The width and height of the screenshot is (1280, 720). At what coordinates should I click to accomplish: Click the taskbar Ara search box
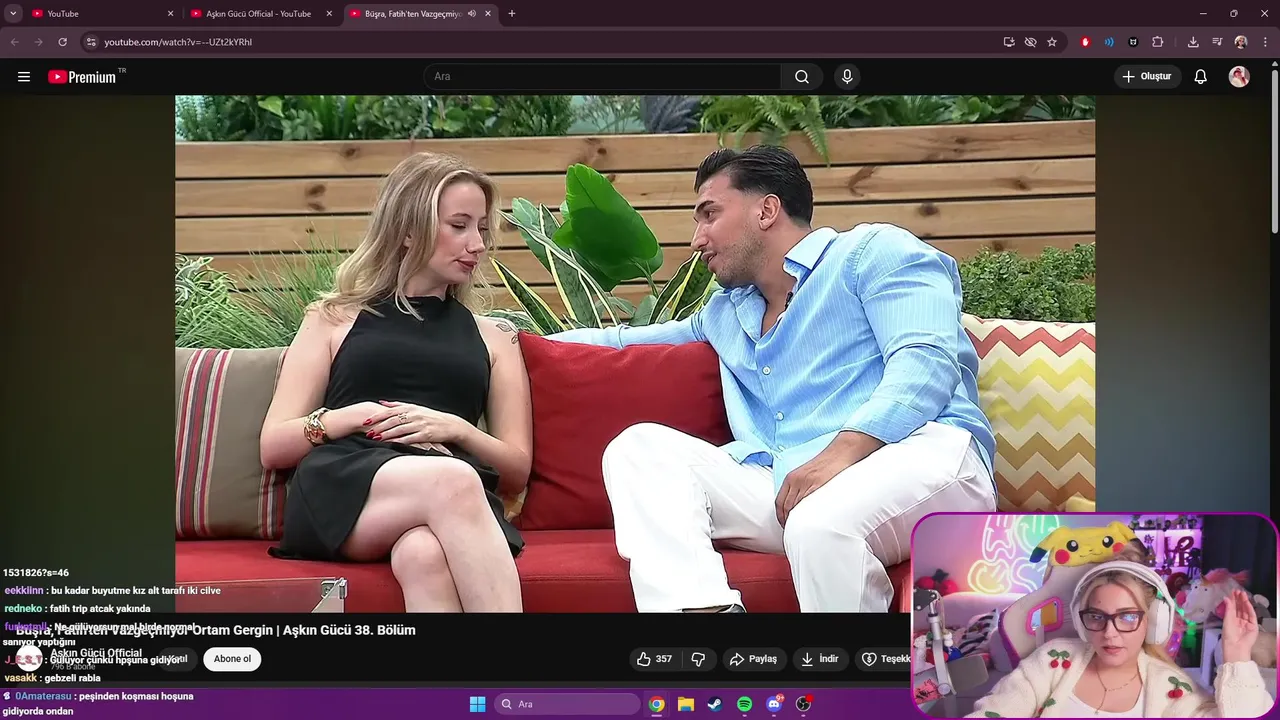coord(567,704)
